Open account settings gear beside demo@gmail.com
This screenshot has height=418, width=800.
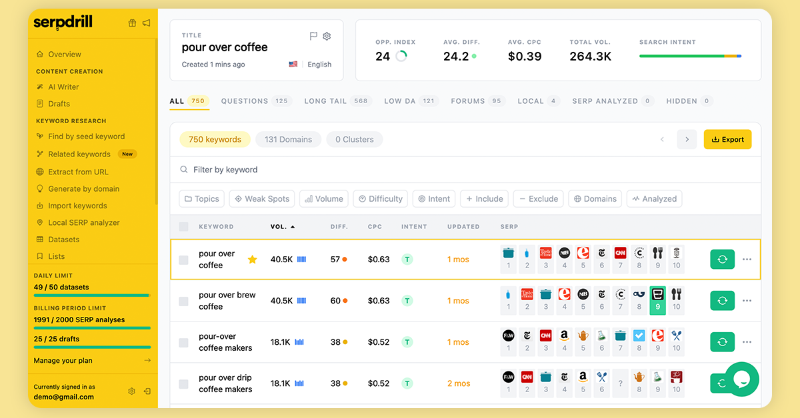(x=132, y=391)
